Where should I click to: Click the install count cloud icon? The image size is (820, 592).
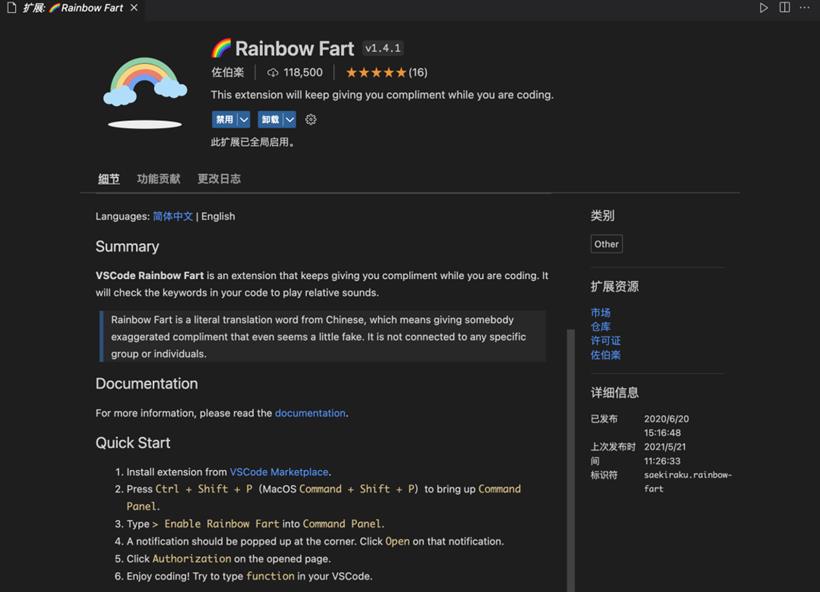[x=272, y=73]
